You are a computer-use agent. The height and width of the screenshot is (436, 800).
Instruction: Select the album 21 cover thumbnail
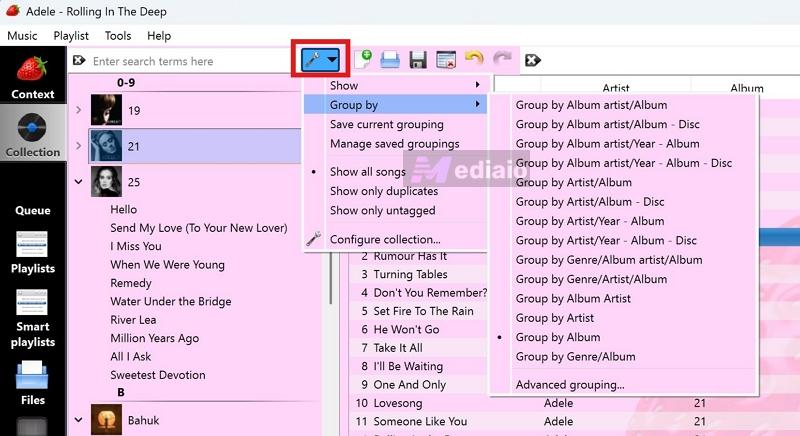[x=106, y=146]
